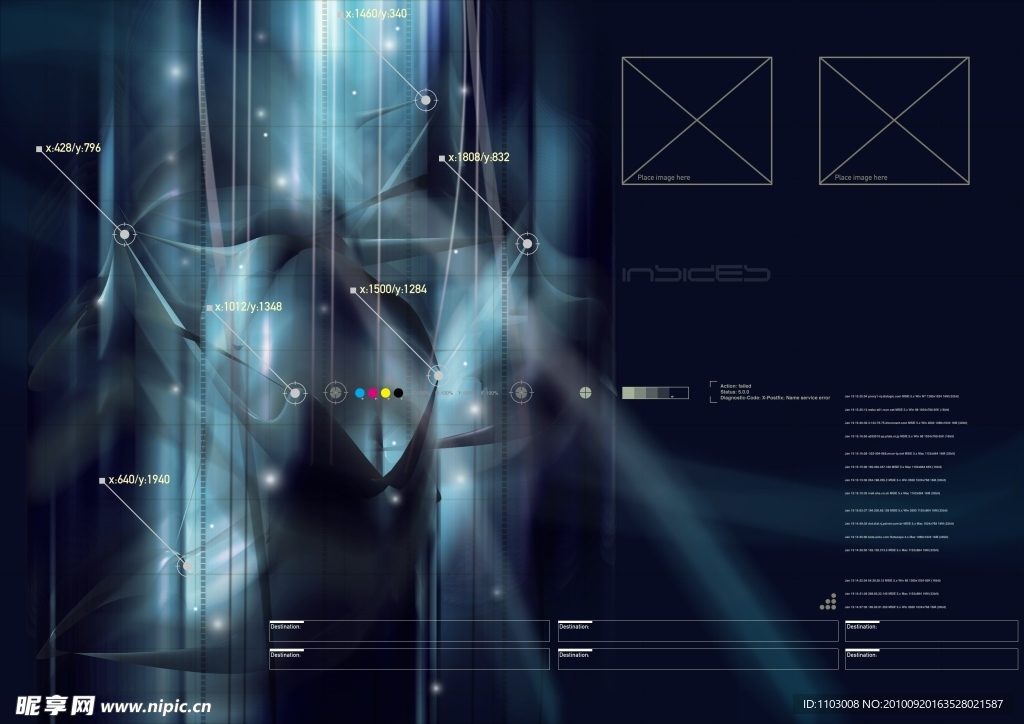Click the square handle beside x:1808/y:832

442,158
